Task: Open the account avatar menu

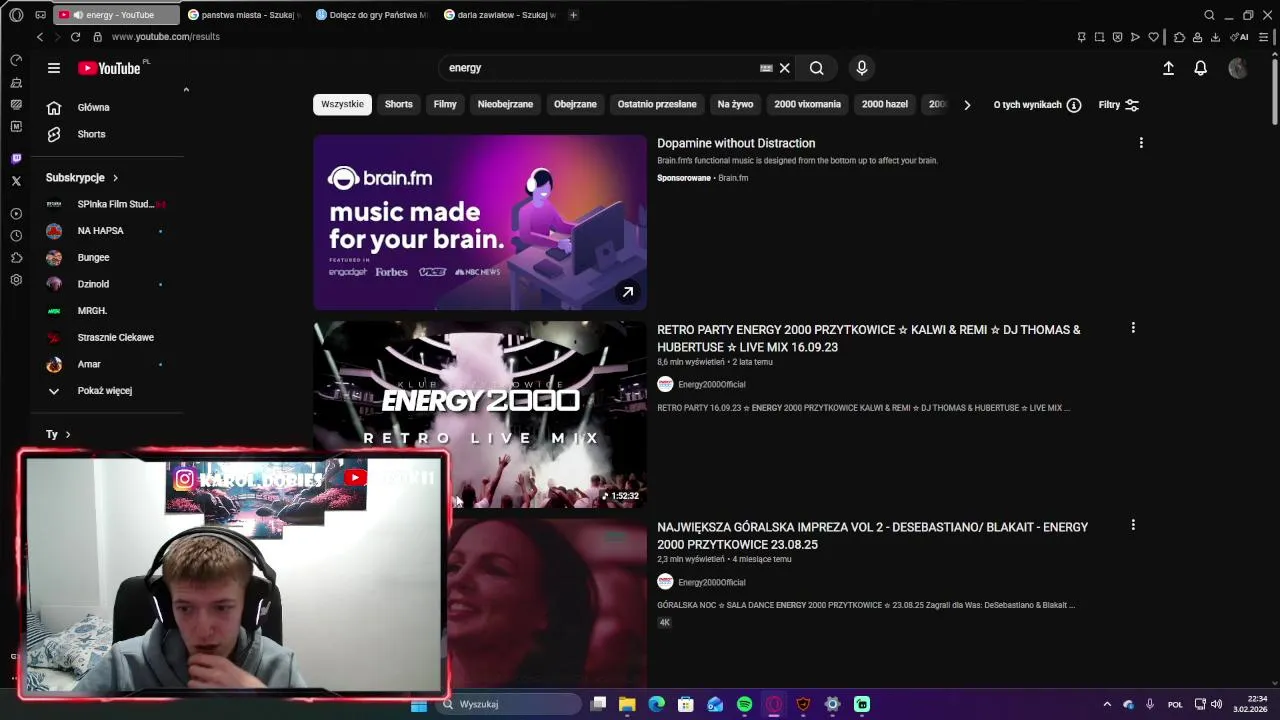Action: click(1238, 68)
